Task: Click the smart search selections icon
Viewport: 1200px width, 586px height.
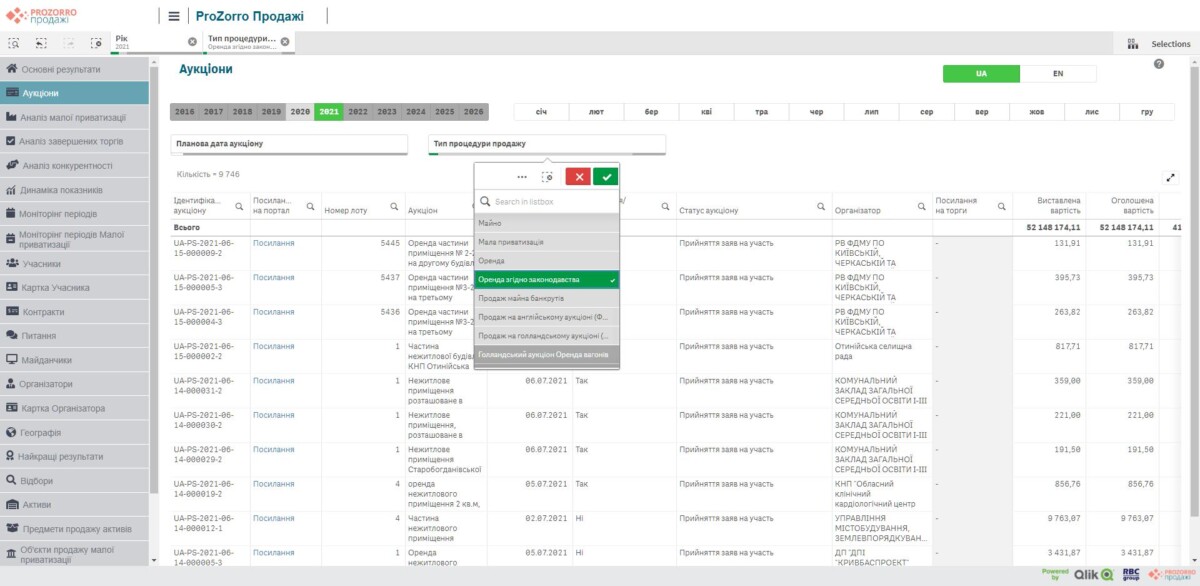Action: [x=14, y=43]
